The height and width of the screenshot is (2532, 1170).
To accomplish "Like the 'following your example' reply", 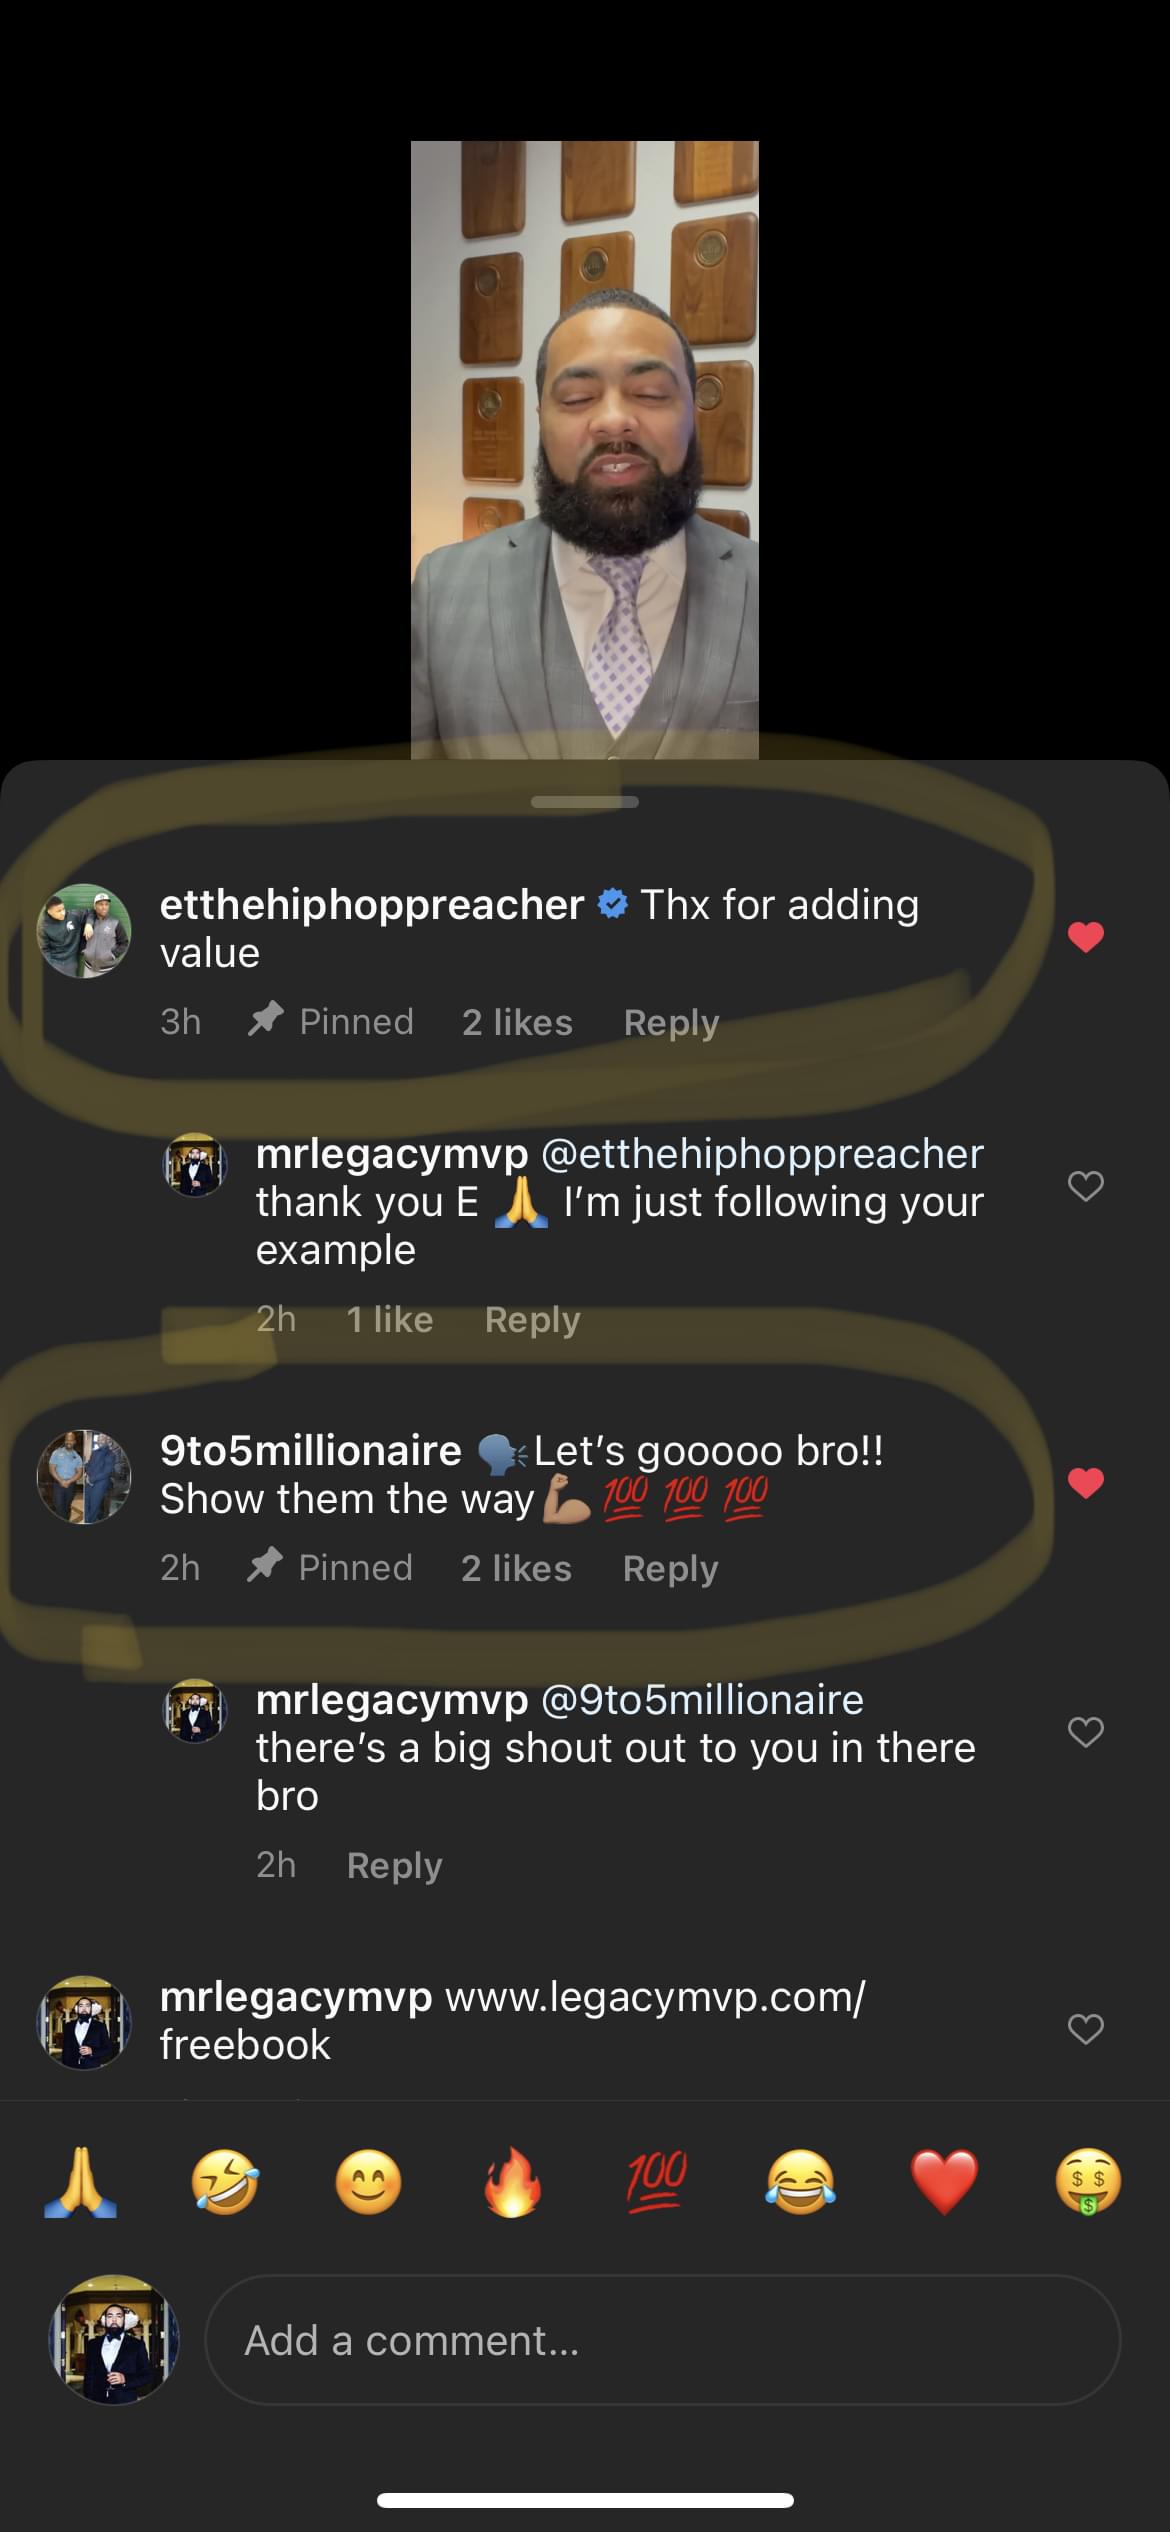I will (x=1086, y=1186).
